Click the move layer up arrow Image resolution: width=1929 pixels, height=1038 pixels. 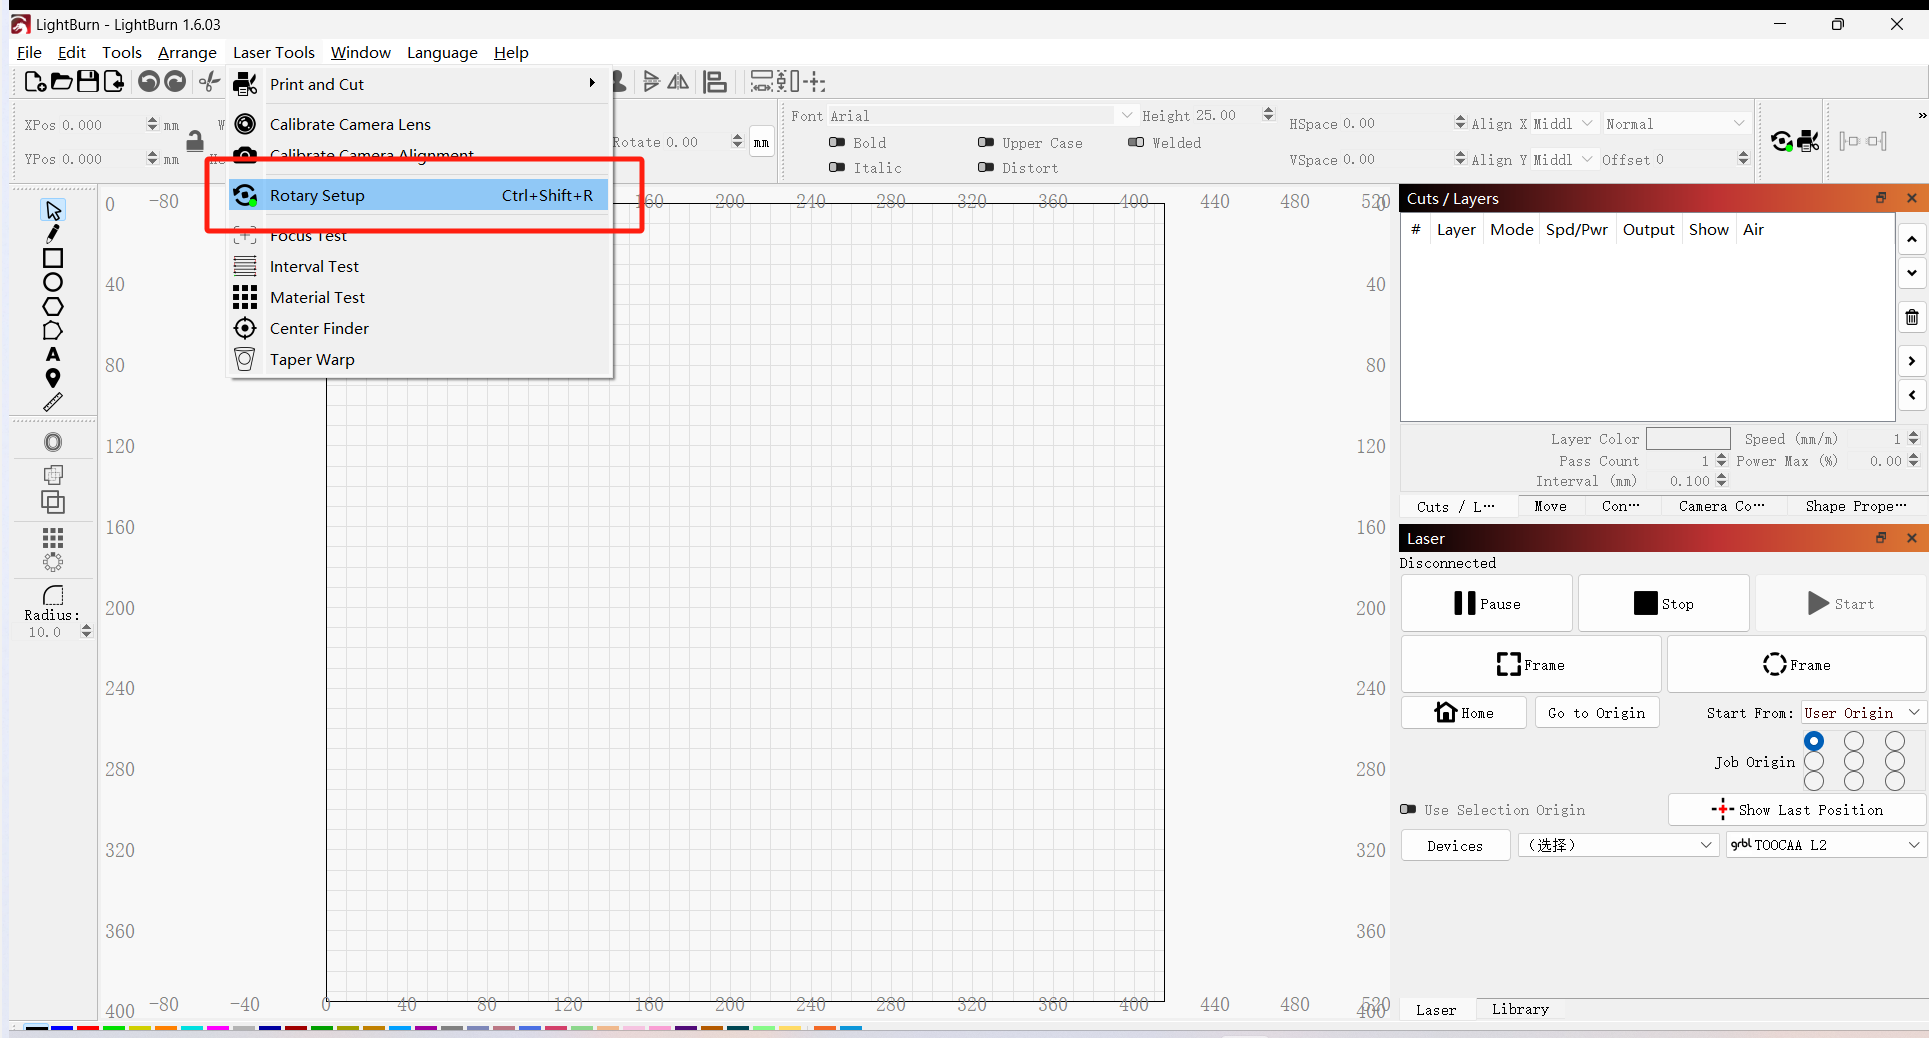point(1912,239)
